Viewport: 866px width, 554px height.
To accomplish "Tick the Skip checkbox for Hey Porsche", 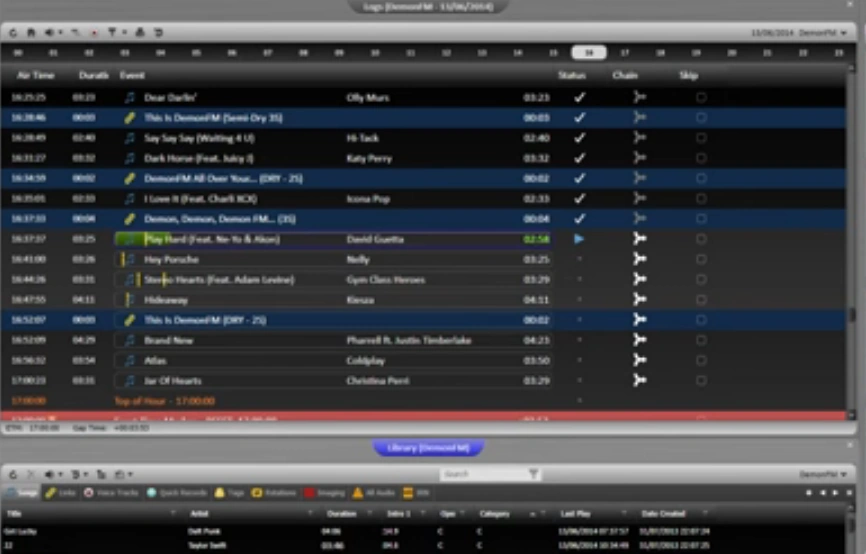I will [x=701, y=259].
